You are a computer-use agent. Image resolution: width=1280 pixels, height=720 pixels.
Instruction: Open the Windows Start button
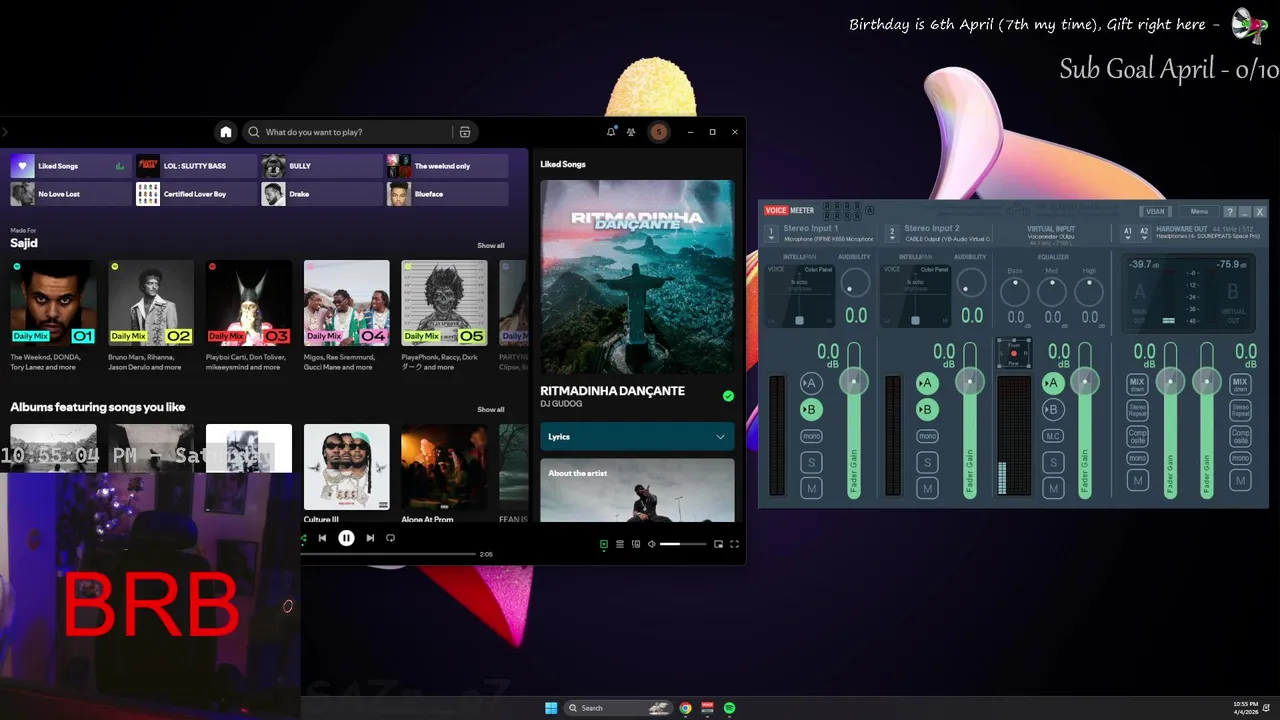pyautogui.click(x=551, y=708)
